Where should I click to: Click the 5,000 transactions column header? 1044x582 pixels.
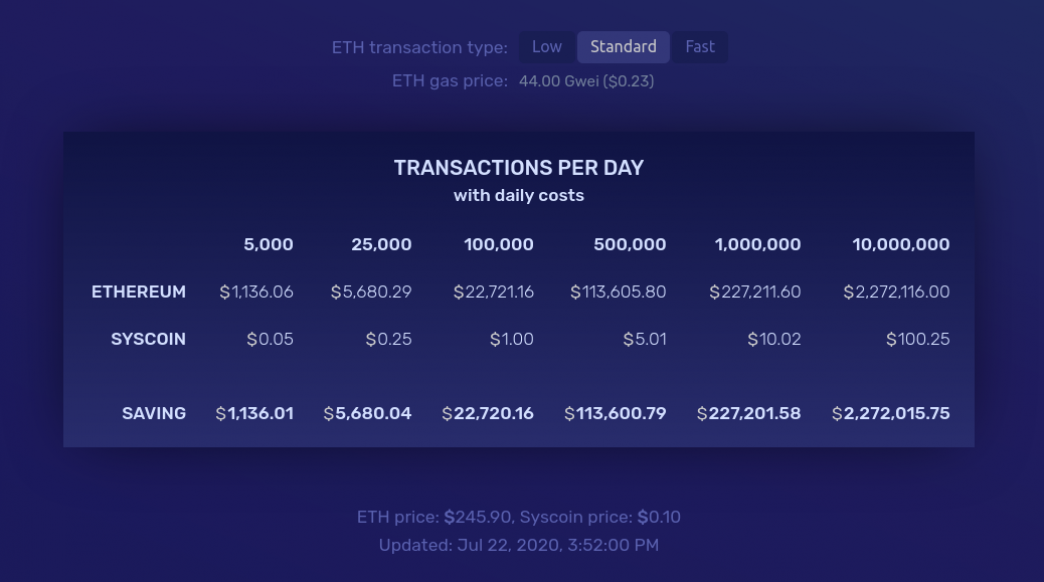(x=268, y=244)
